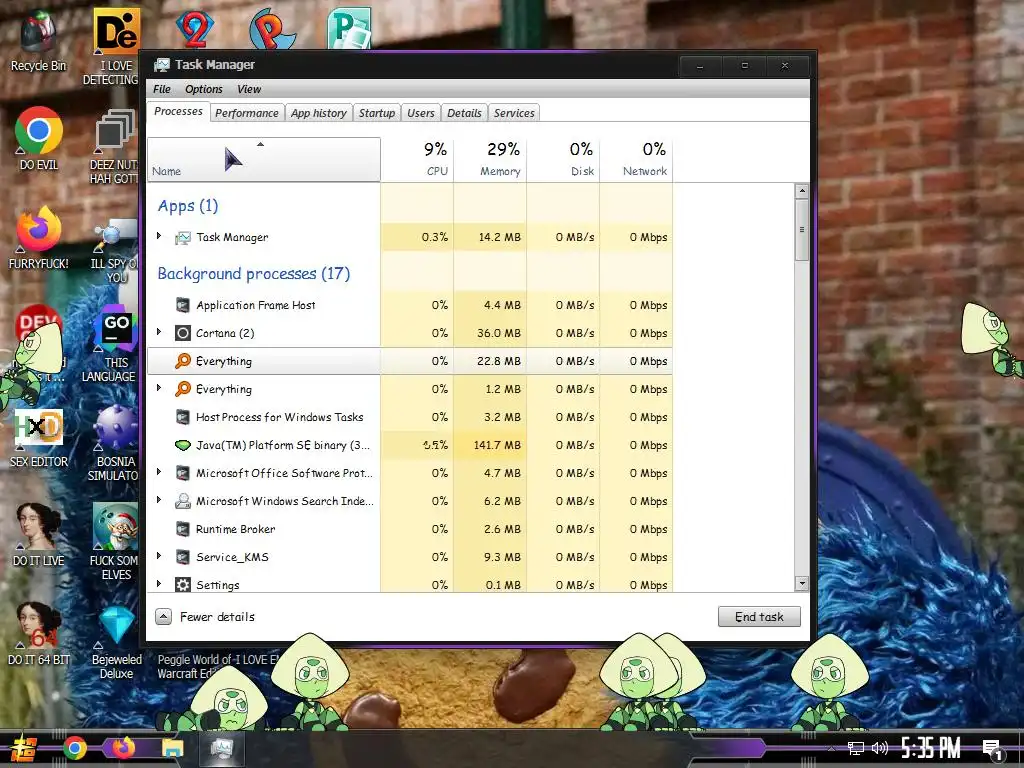Open the DO IT LIVE desktop icon

[x=39, y=536]
